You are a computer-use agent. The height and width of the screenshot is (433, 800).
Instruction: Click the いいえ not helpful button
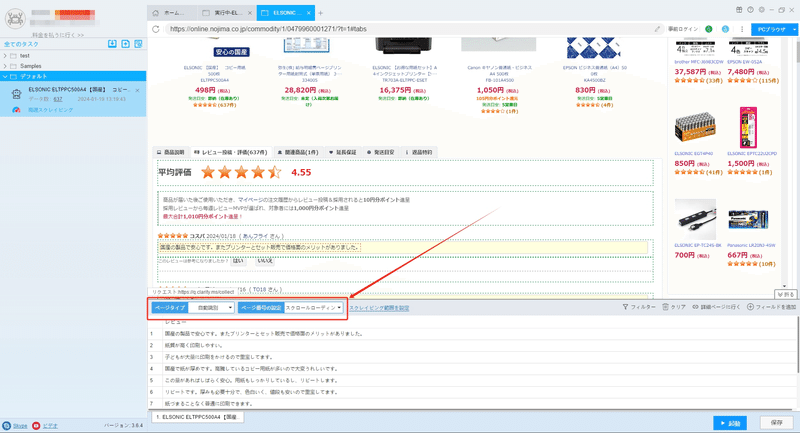click(264, 261)
